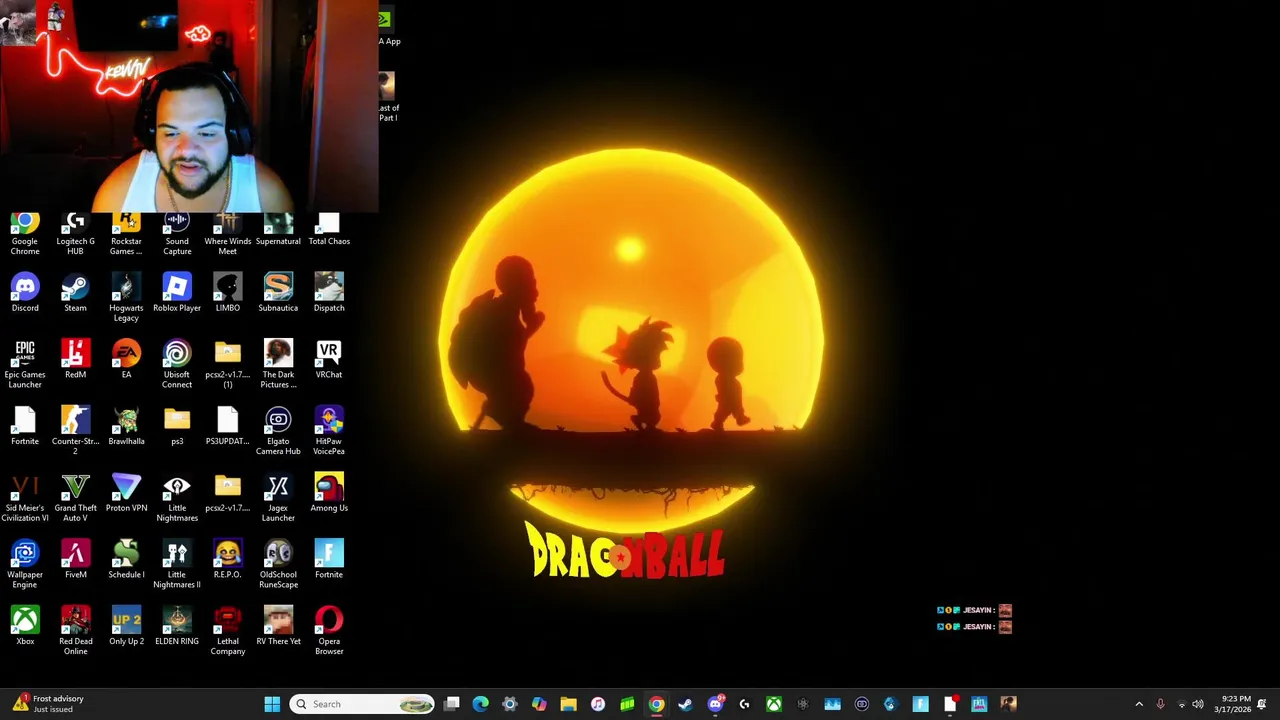Open Microsoft Edge from the taskbar
The height and width of the screenshot is (720, 1280).
[x=481, y=704]
